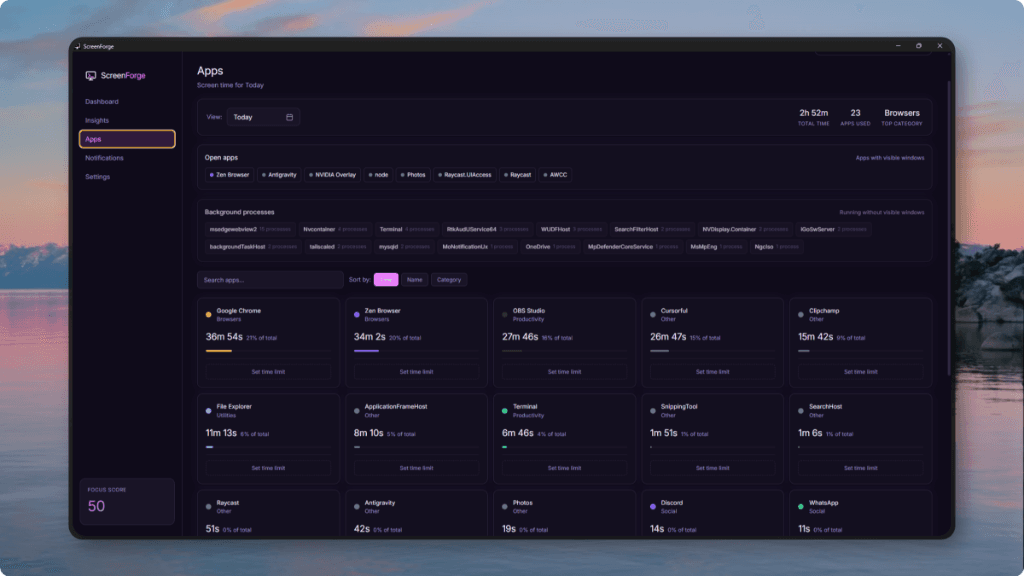Click the ScreenForge logo icon
Screen dimensions: 1024x576
(90, 75)
